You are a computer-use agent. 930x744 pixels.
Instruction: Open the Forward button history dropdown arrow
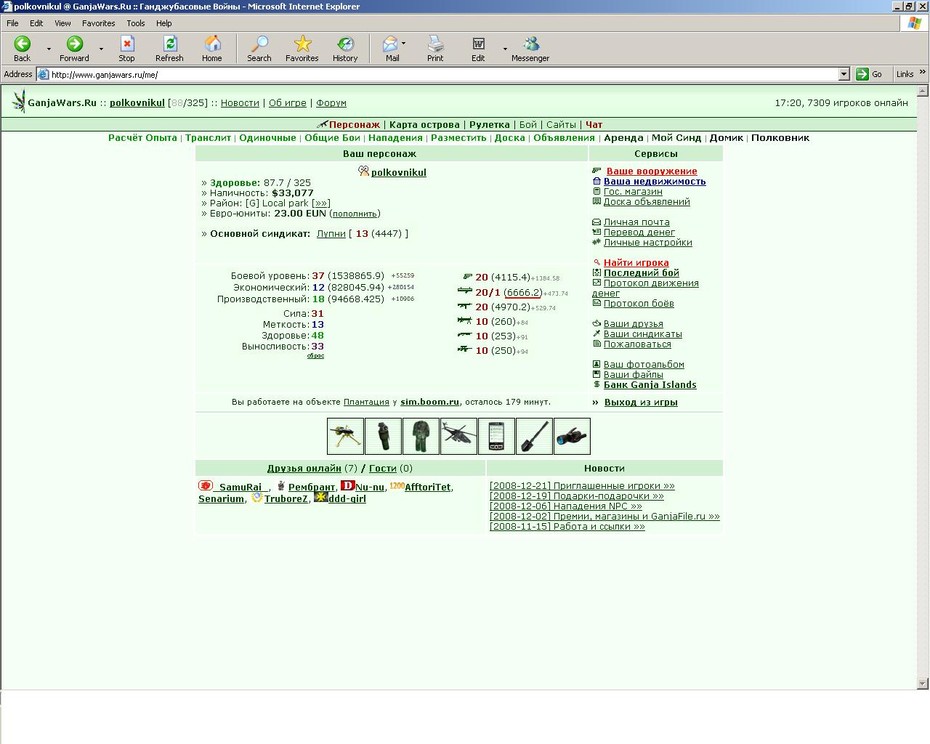point(101,49)
